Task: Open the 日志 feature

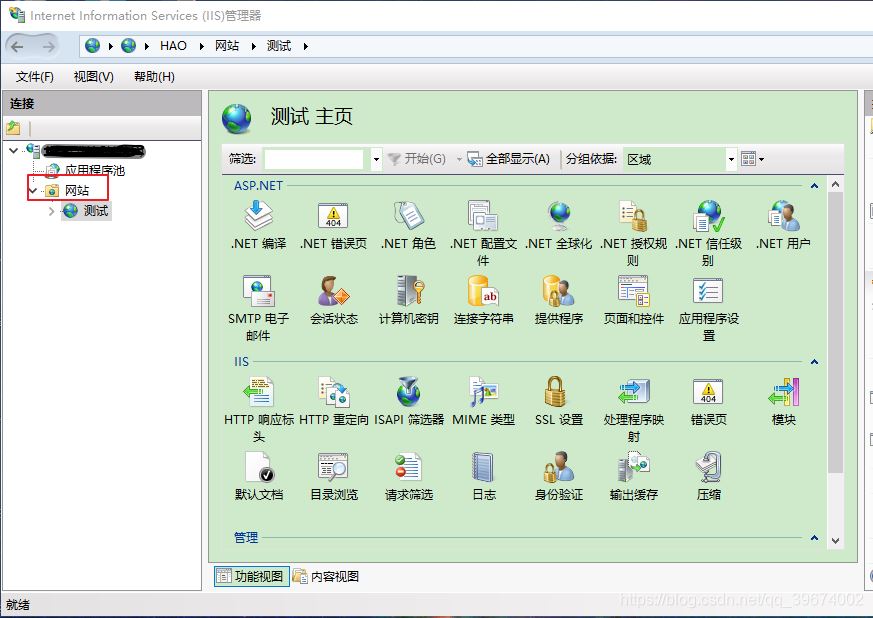Action: tap(483, 476)
